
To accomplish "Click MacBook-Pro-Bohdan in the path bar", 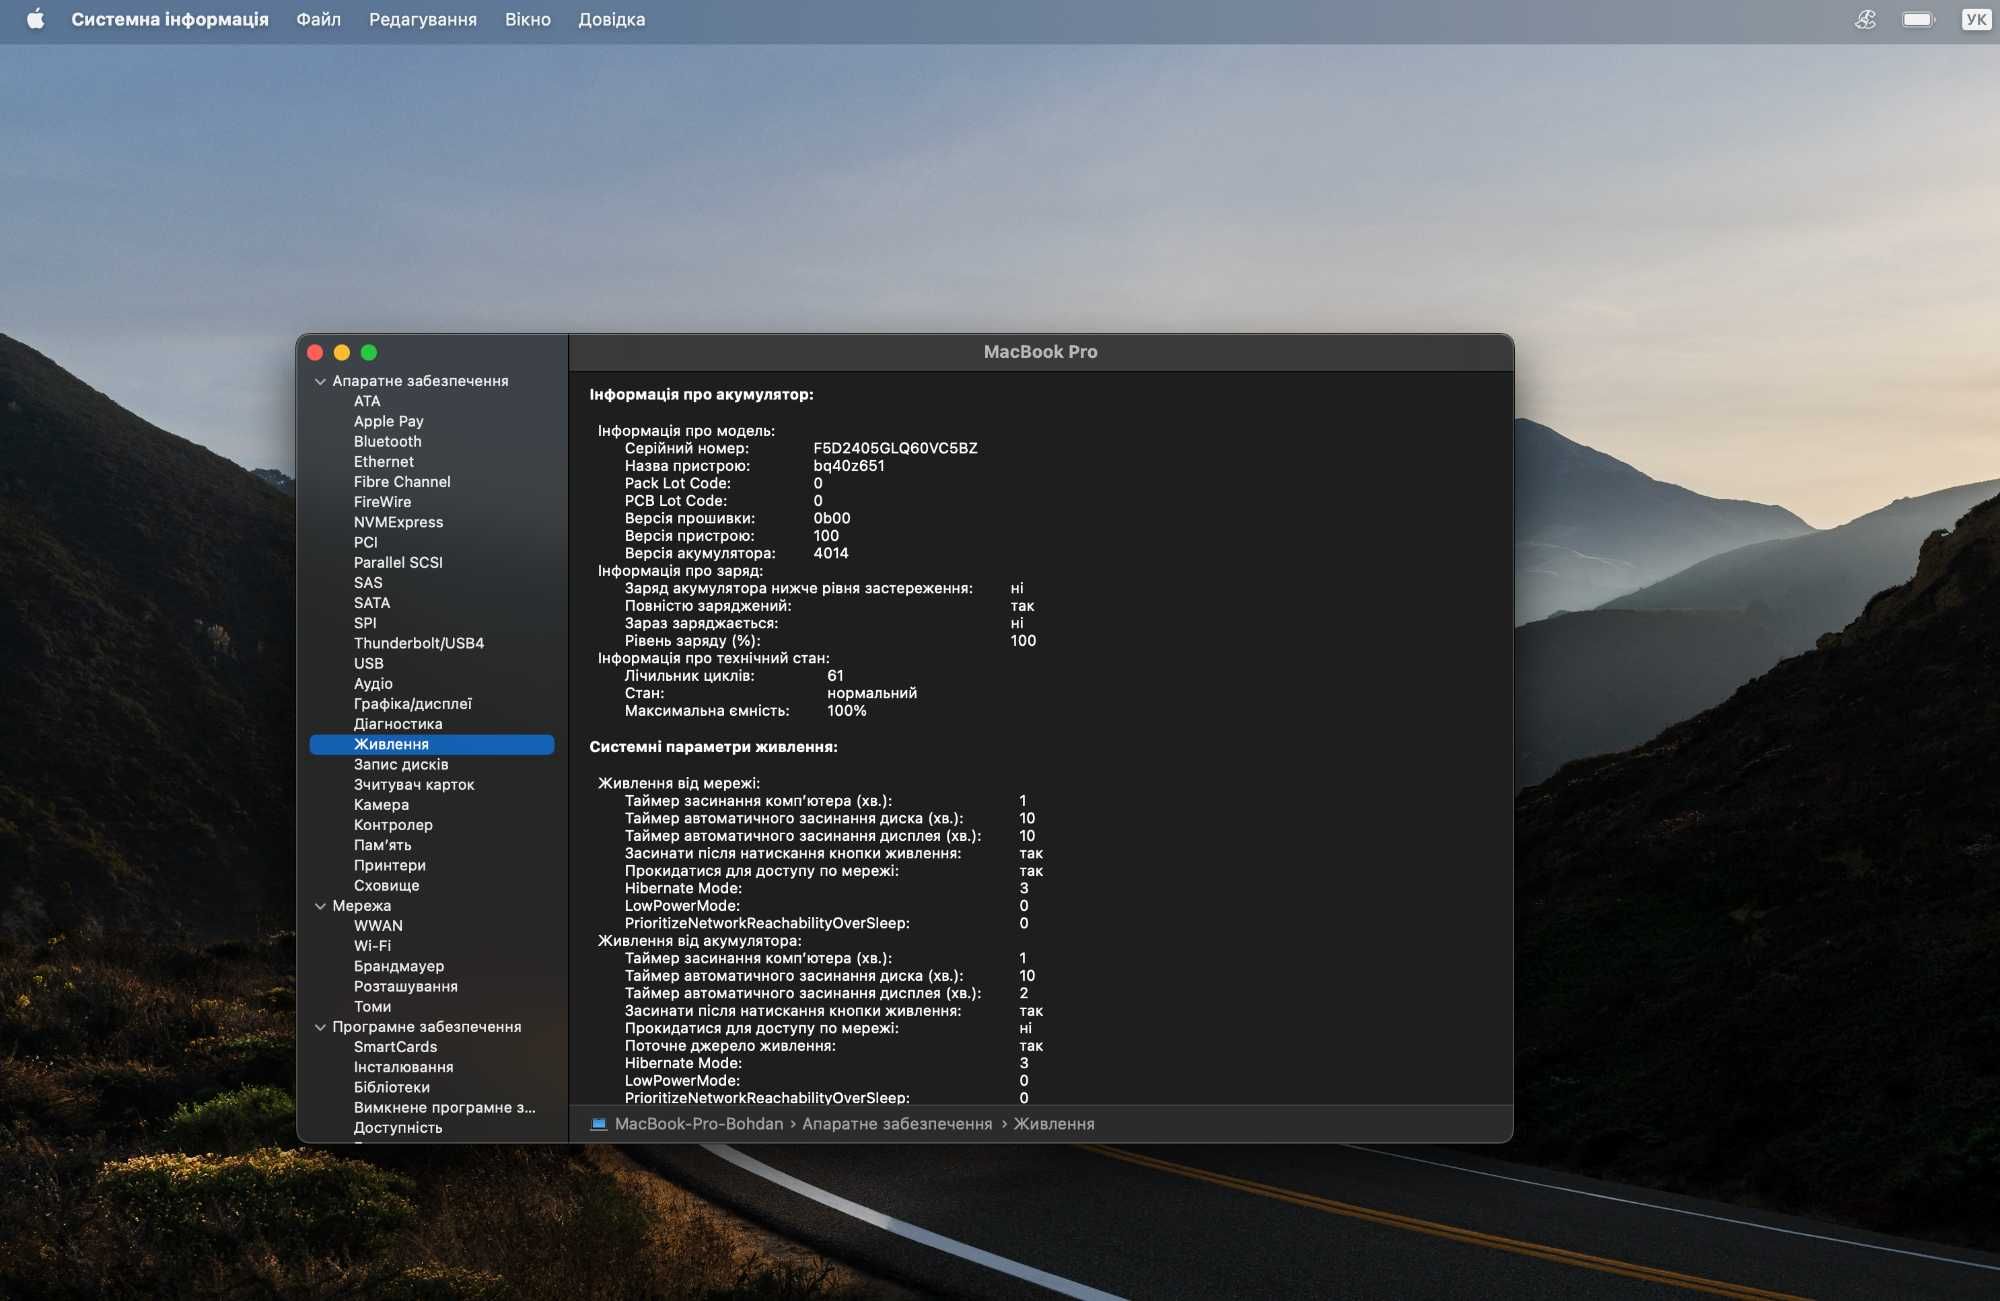I will click(699, 1124).
